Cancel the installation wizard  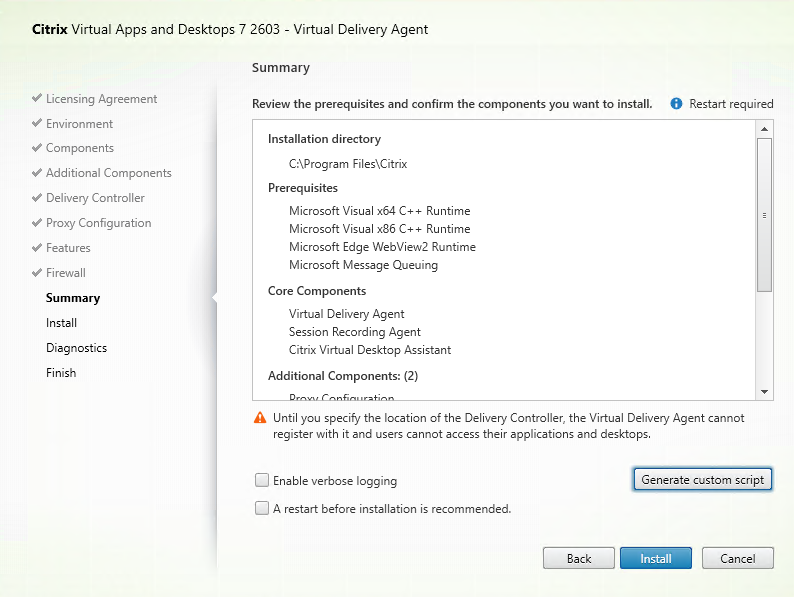click(738, 559)
